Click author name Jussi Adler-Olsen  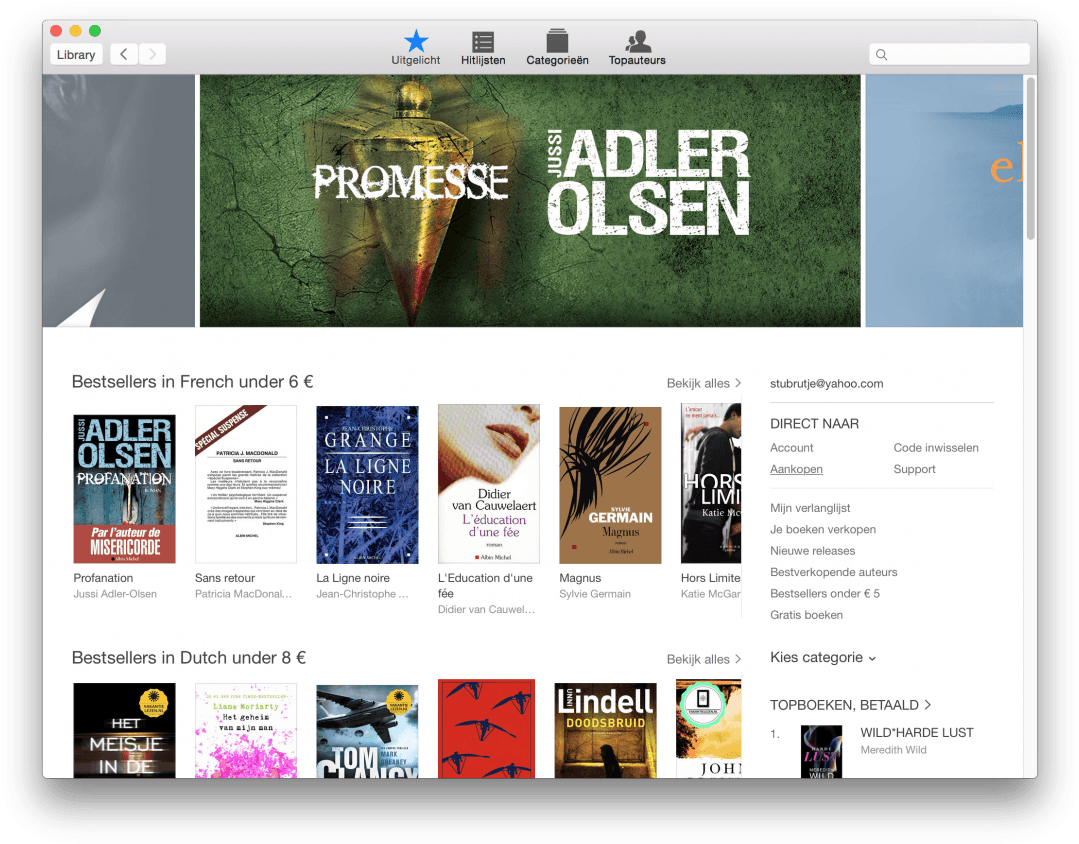click(115, 594)
